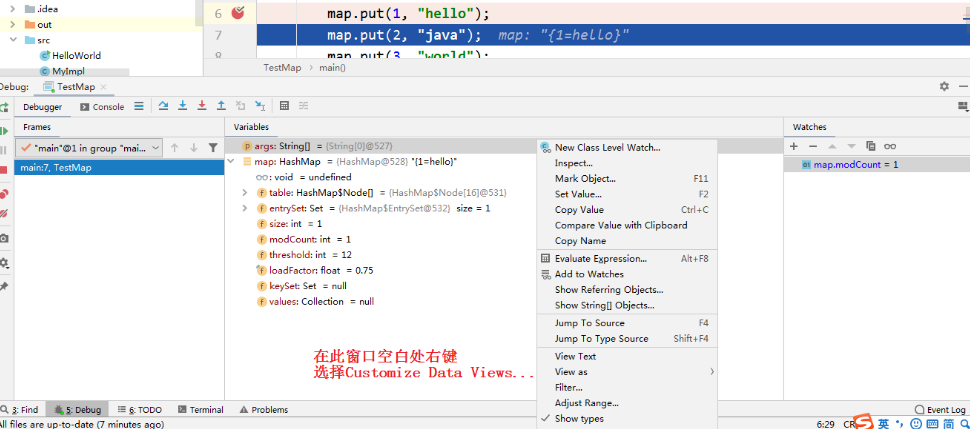Click the Restore Layout icon at right
Screen dimensions: 970x429
click(x=963, y=106)
